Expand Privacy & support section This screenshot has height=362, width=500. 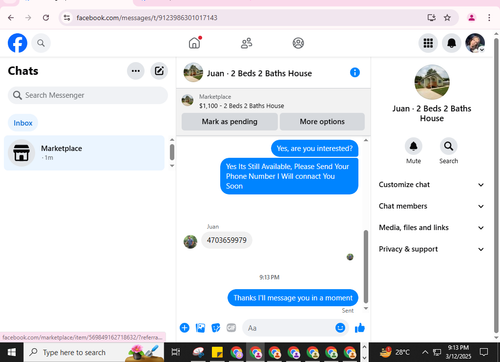[431, 249]
